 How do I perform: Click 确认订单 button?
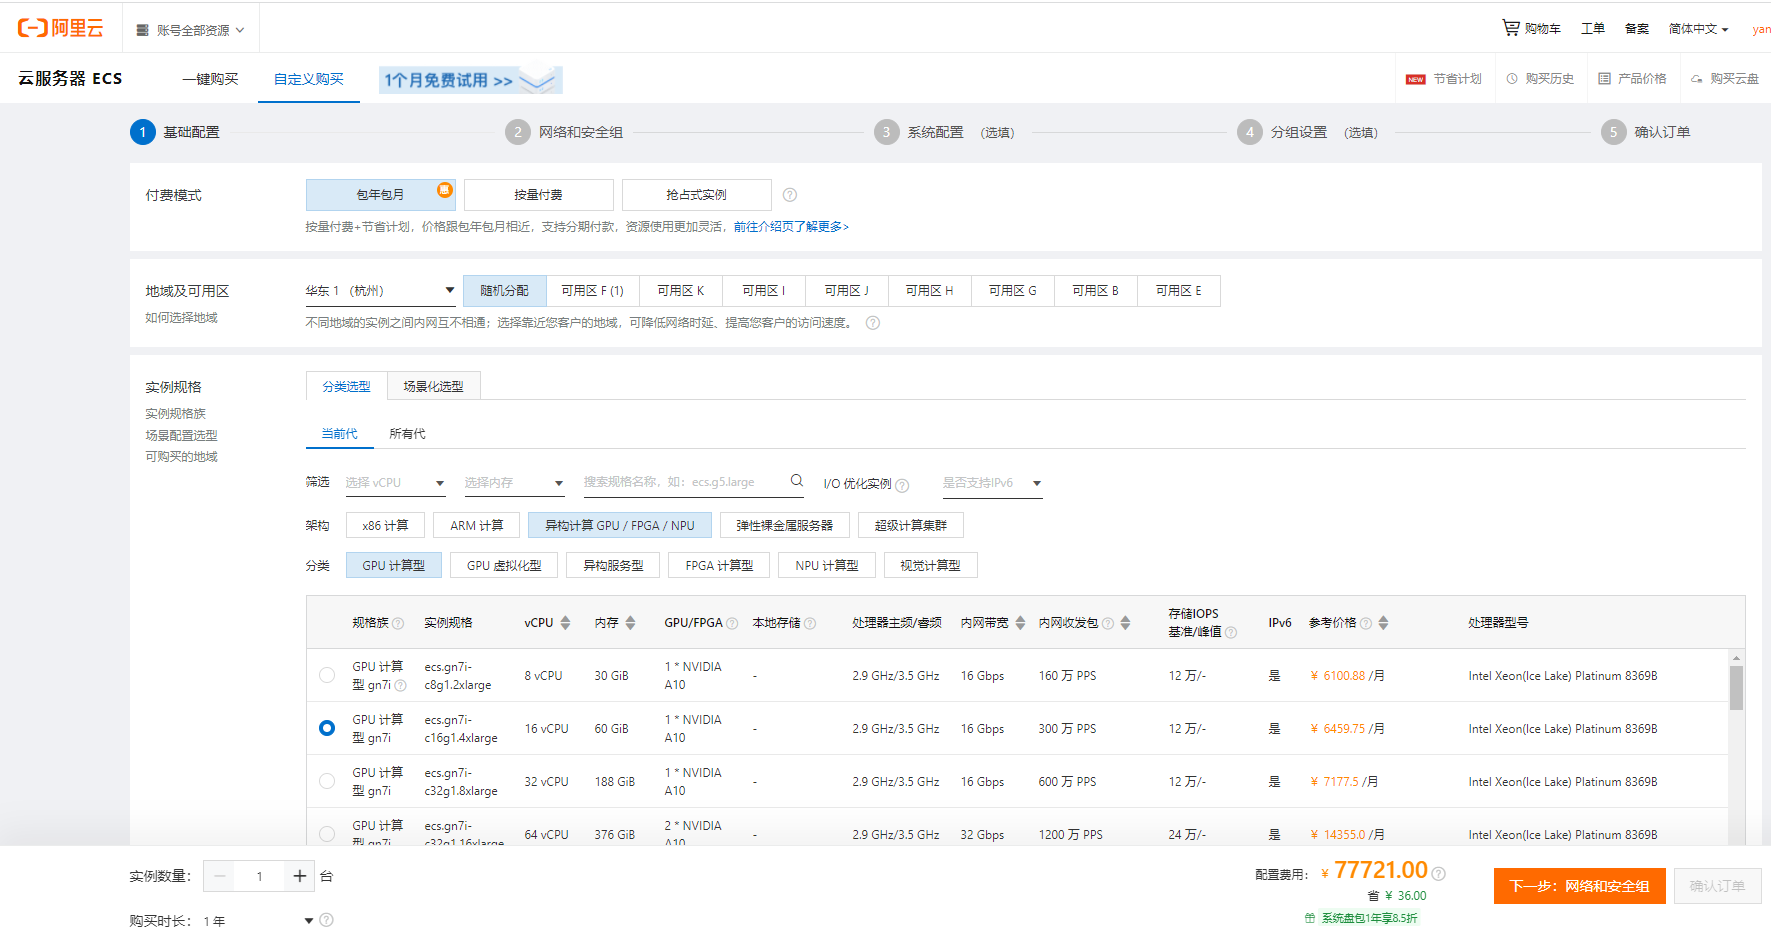coord(1718,886)
